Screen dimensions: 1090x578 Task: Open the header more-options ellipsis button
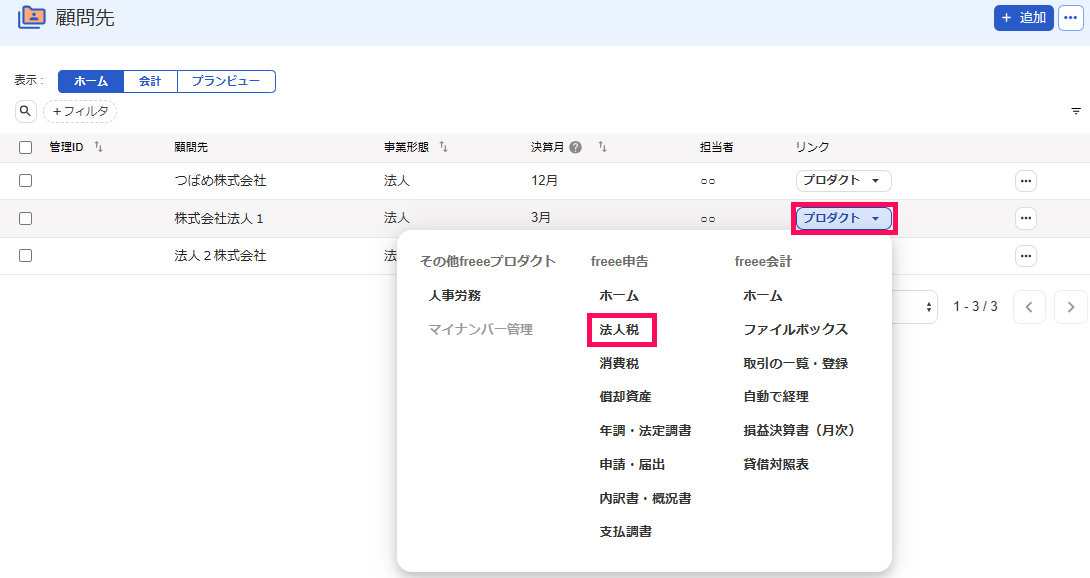pos(1071,17)
